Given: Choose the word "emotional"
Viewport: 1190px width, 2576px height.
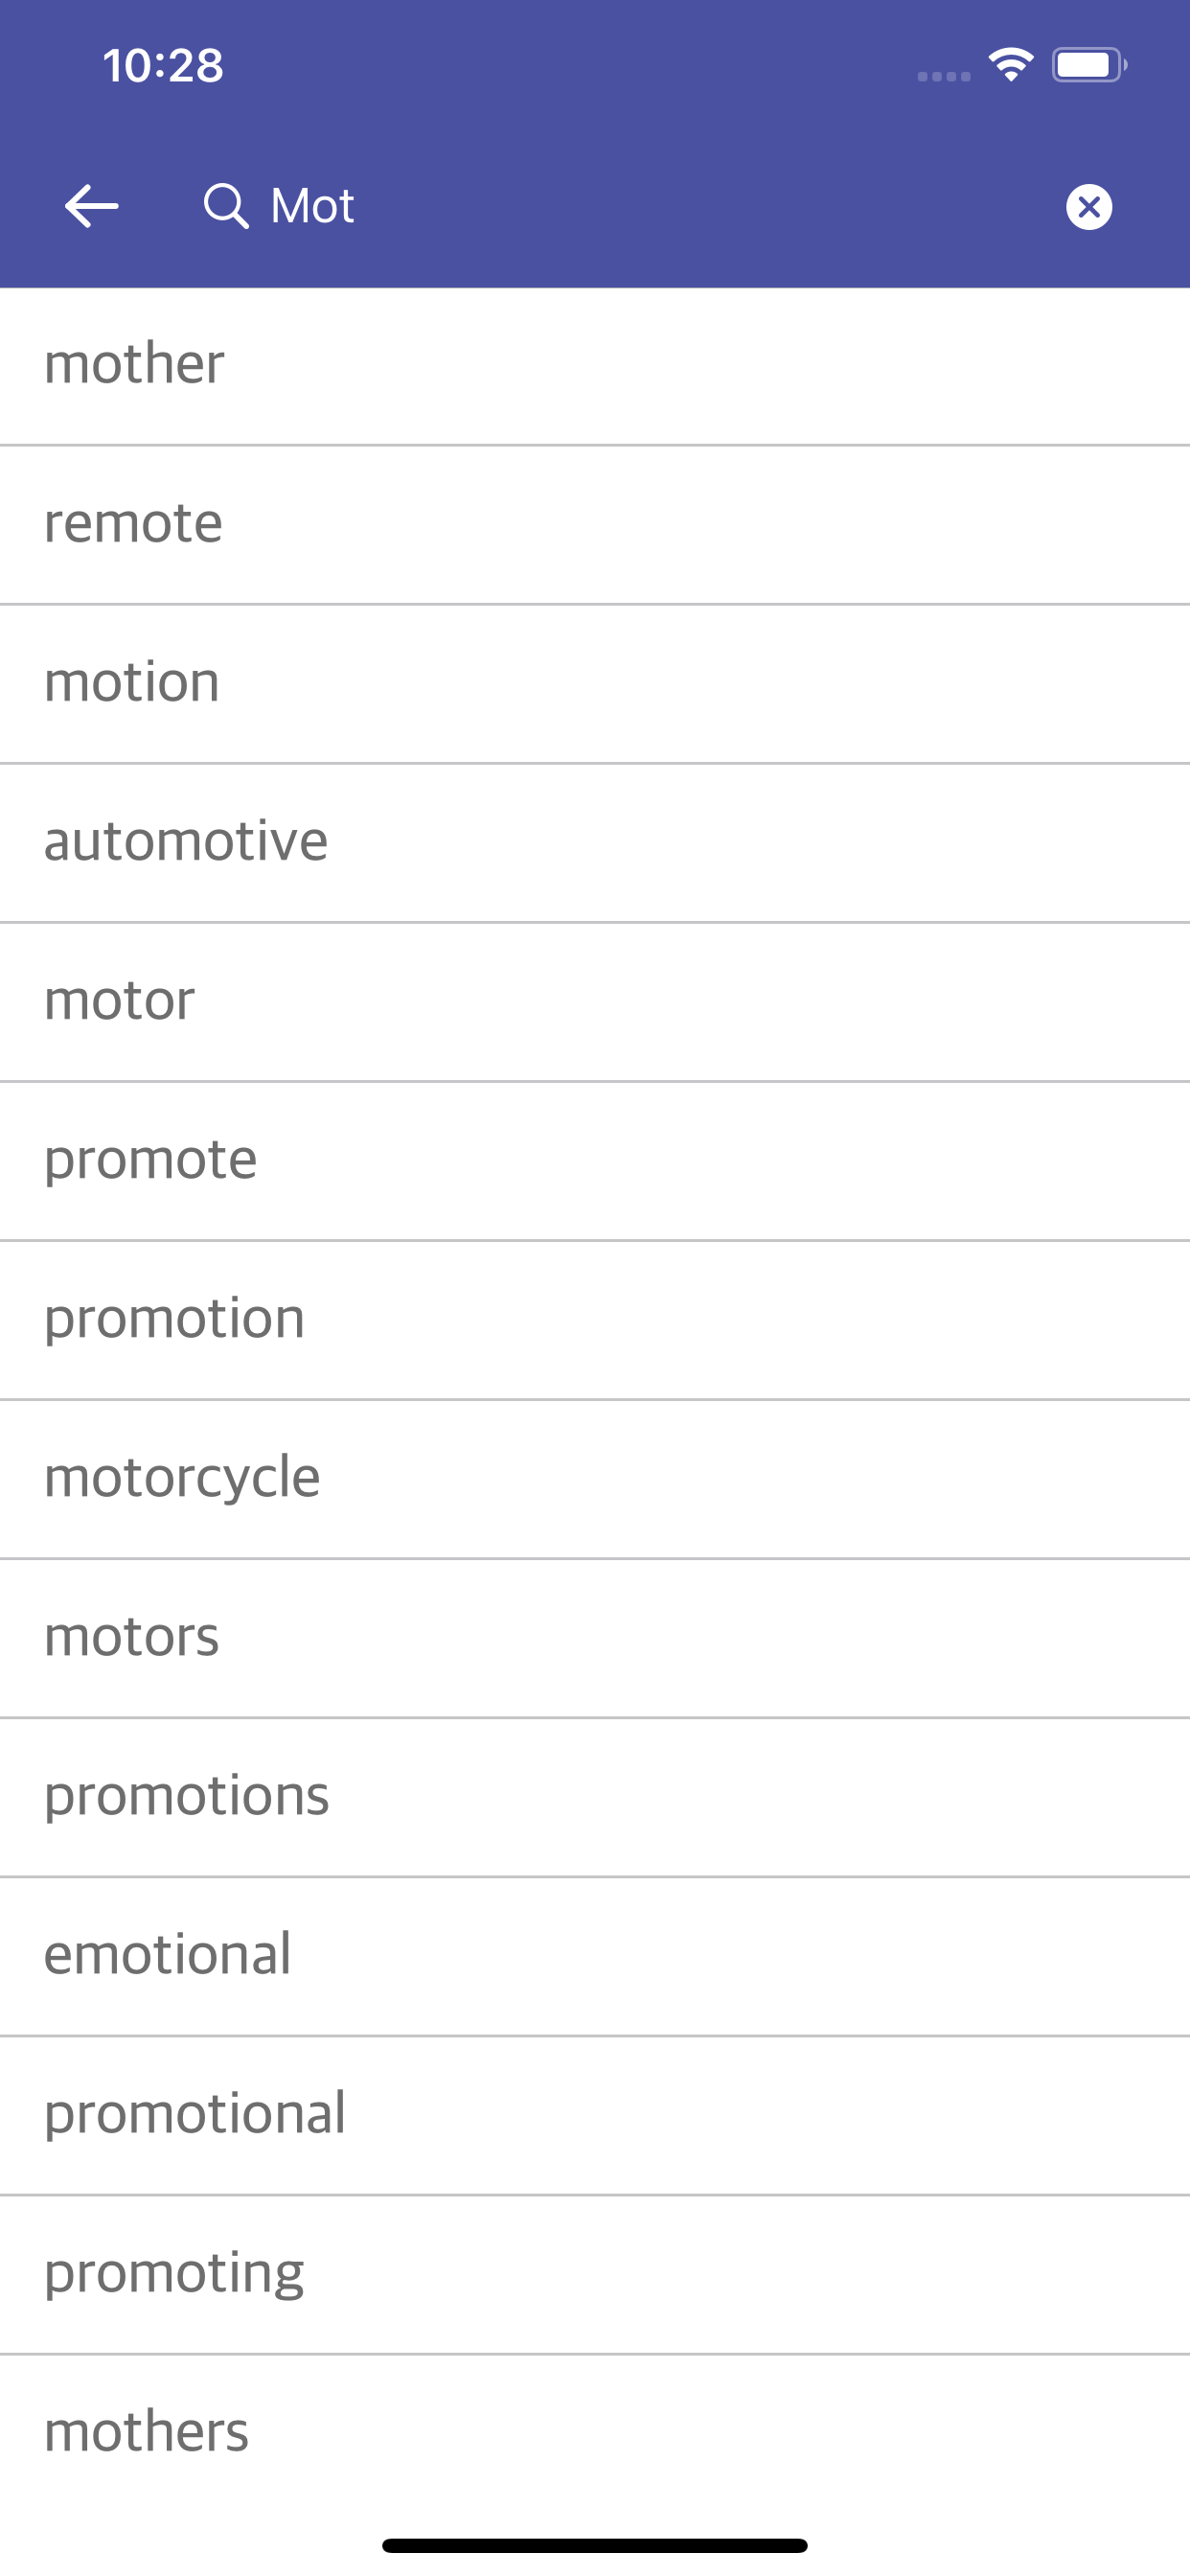Looking at the screenshot, I should (595, 1956).
